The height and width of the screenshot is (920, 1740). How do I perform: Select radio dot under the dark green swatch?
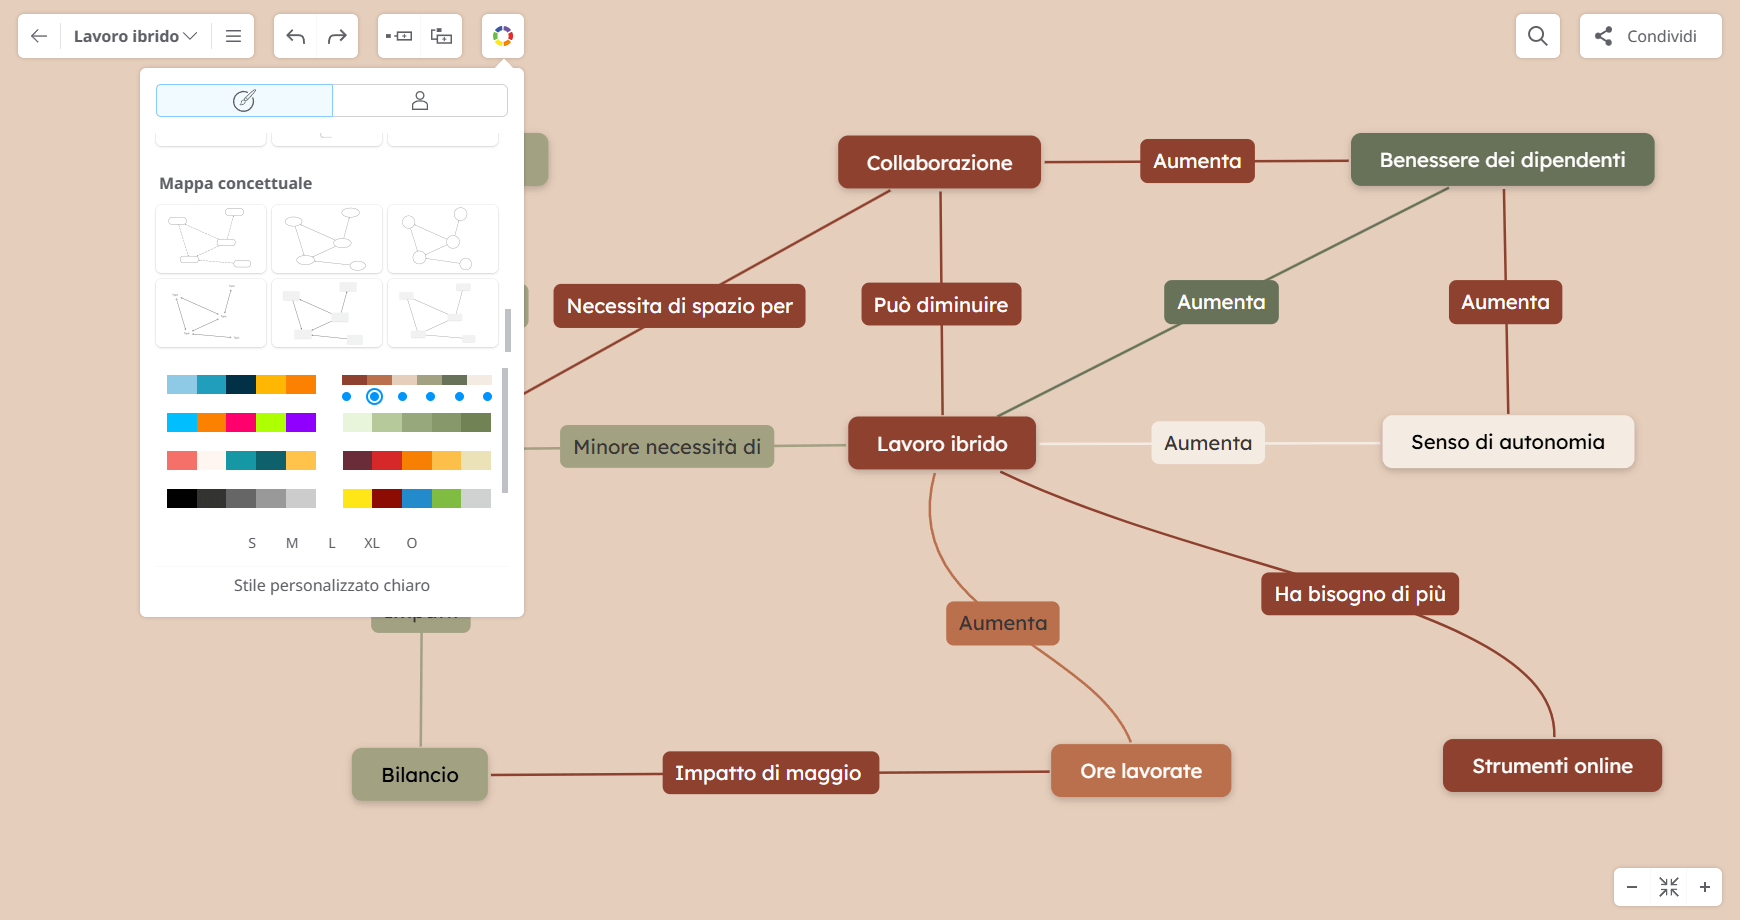tap(460, 397)
